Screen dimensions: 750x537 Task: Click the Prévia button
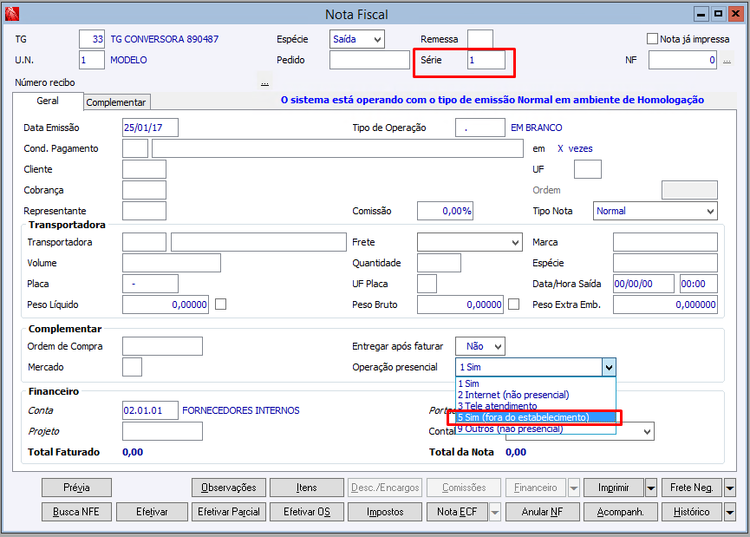coord(77,488)
